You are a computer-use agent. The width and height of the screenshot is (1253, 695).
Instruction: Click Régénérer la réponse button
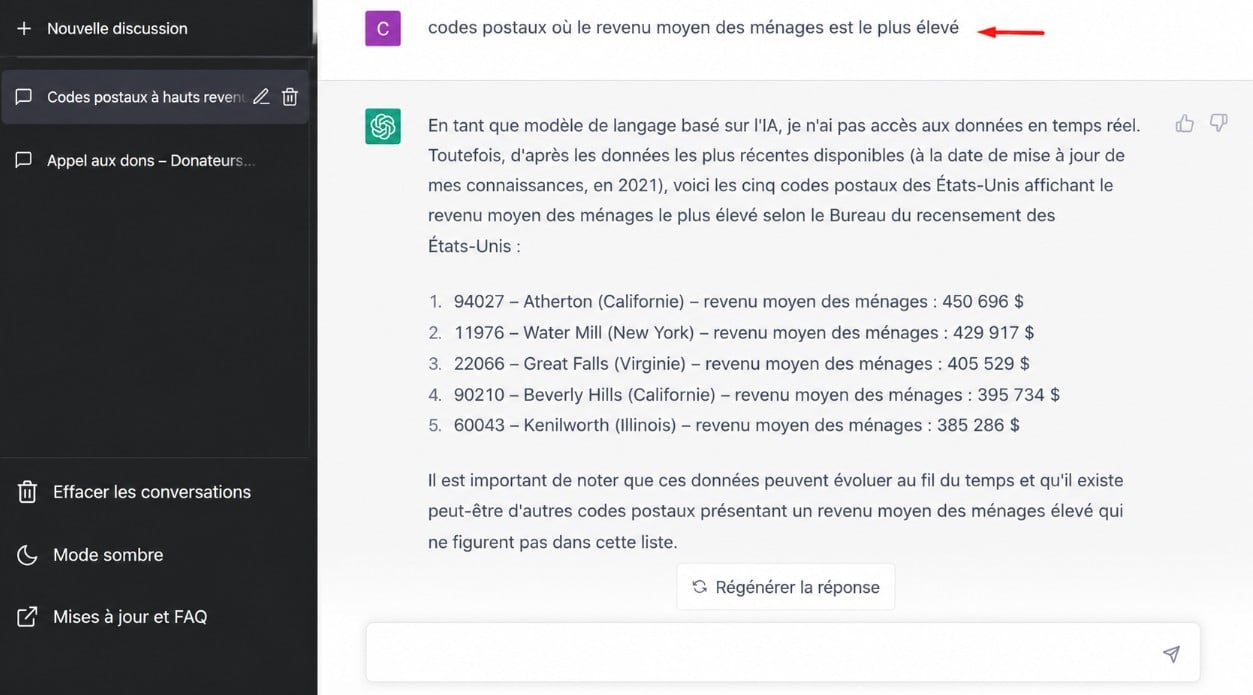point(786,587)
